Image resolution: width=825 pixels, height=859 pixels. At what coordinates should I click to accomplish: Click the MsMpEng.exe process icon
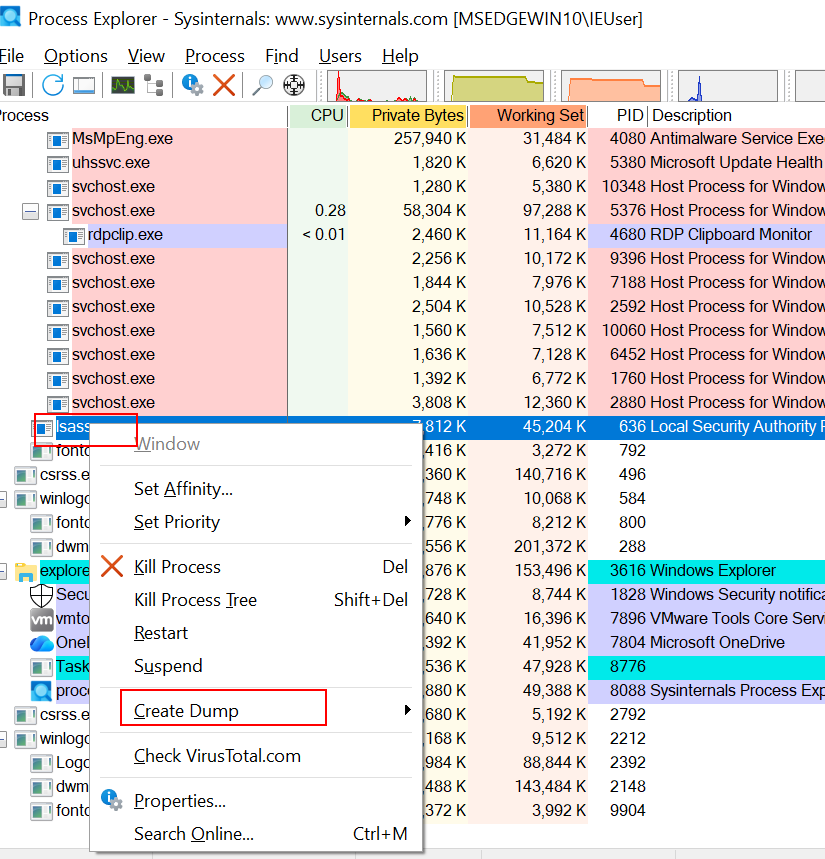[58, 140]
